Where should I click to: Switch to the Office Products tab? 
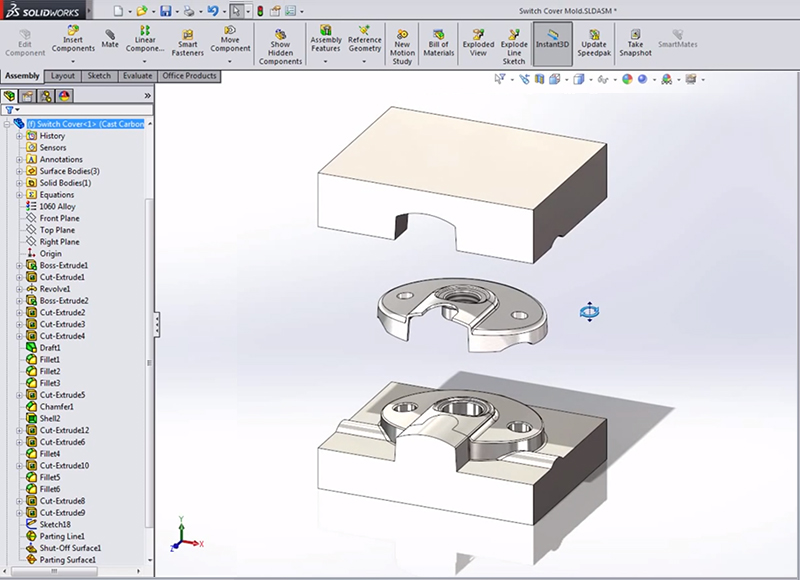pyautogui.click(x=189, y=76)
